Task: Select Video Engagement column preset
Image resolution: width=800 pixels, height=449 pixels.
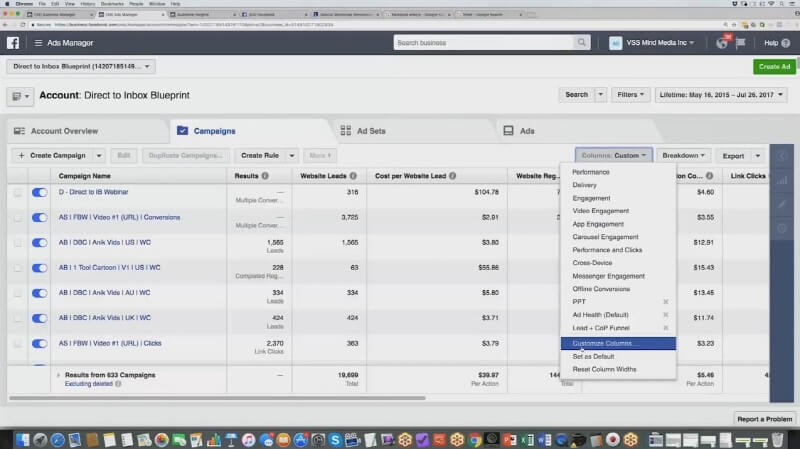Action: coord(601,211)
